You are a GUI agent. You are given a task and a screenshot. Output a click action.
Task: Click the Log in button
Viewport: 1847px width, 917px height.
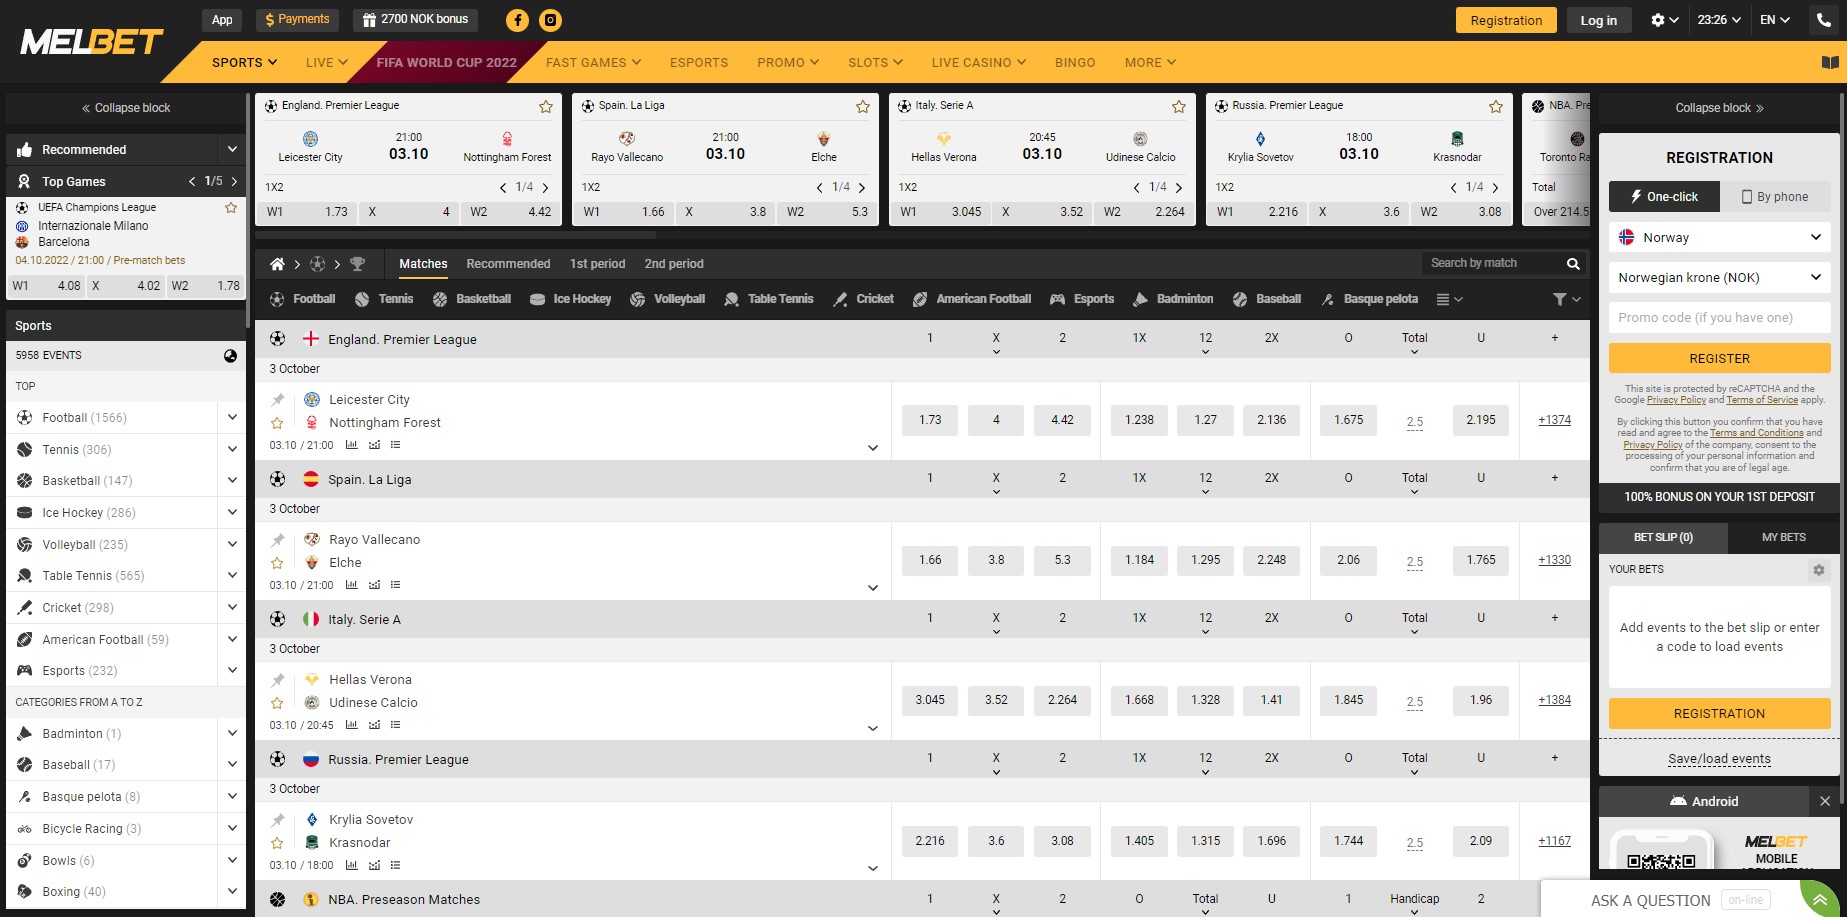(1598, 20)
